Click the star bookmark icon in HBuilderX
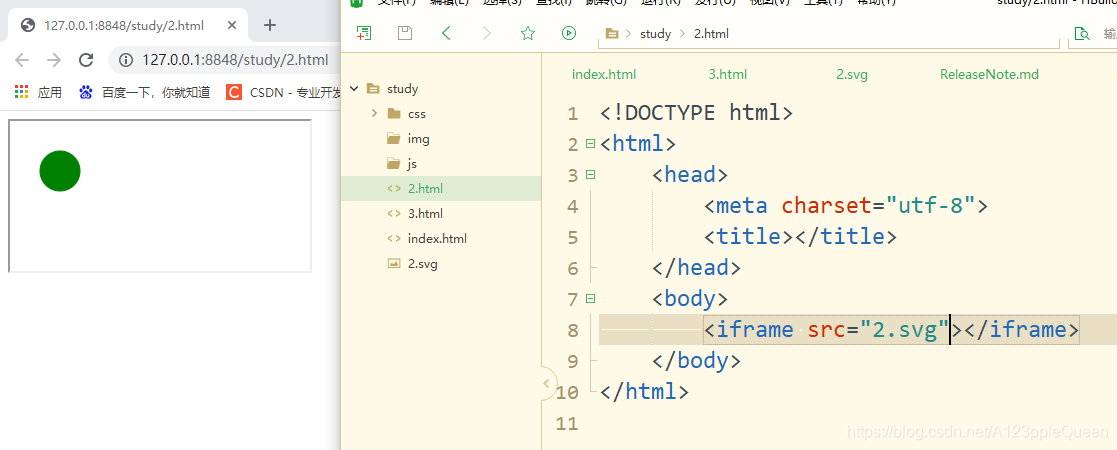This screenshot has width=1117, height=450. pos(528,33)
